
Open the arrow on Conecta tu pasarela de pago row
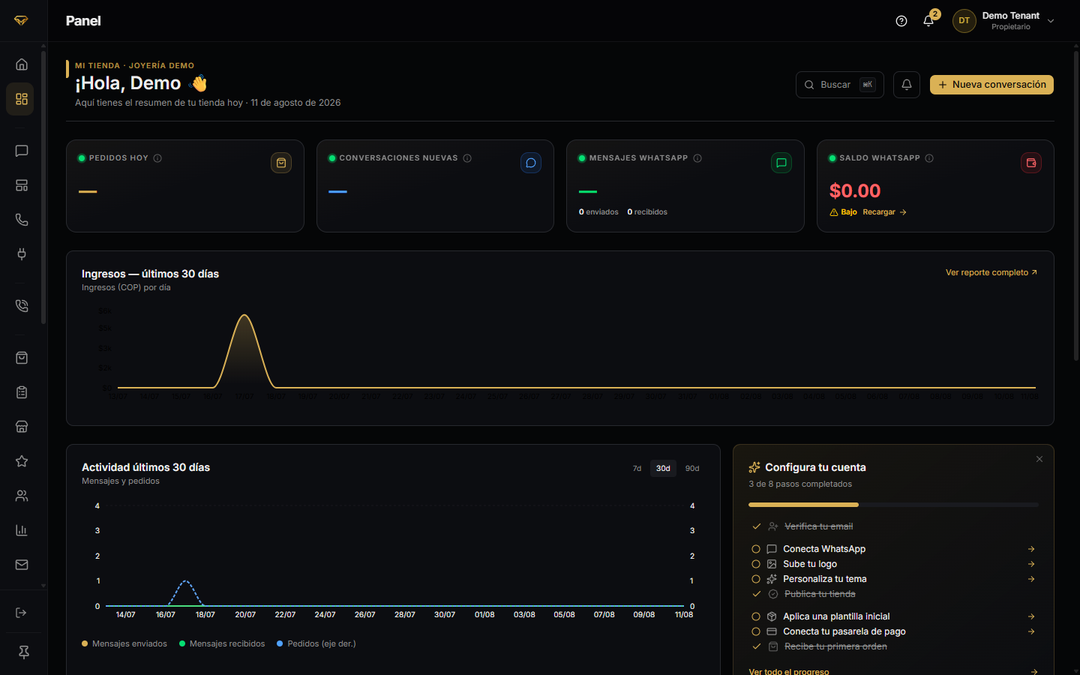click(1031, 632)
